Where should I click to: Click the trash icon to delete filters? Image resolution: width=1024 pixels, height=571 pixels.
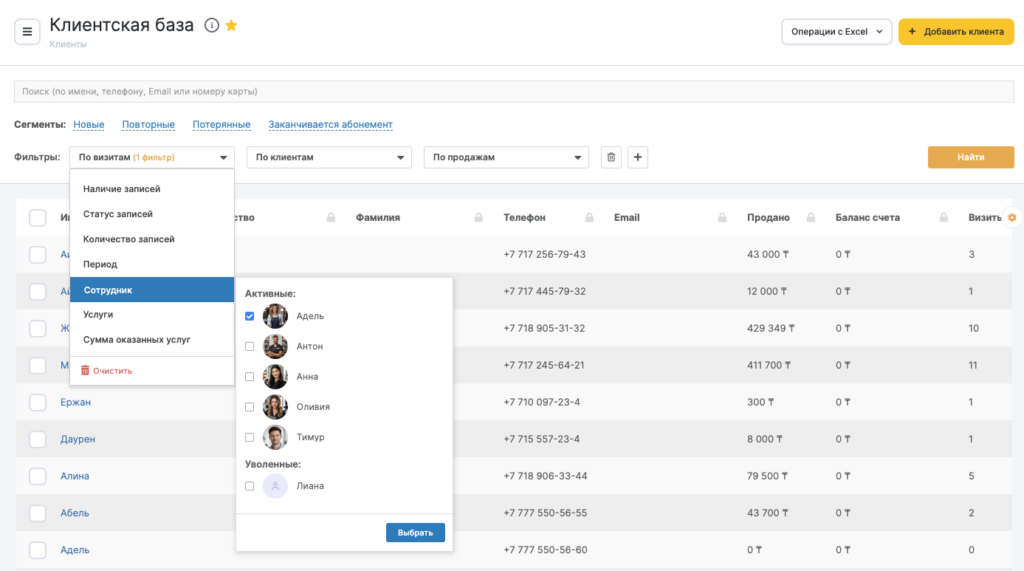click(612, 157)
